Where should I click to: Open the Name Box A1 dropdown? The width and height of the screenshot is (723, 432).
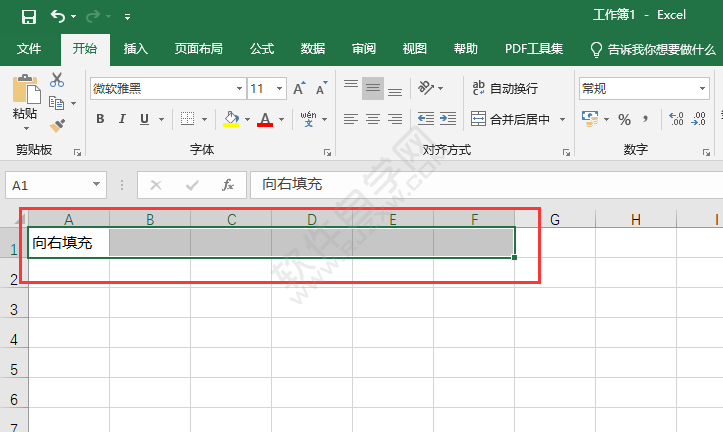click(96, 184)
